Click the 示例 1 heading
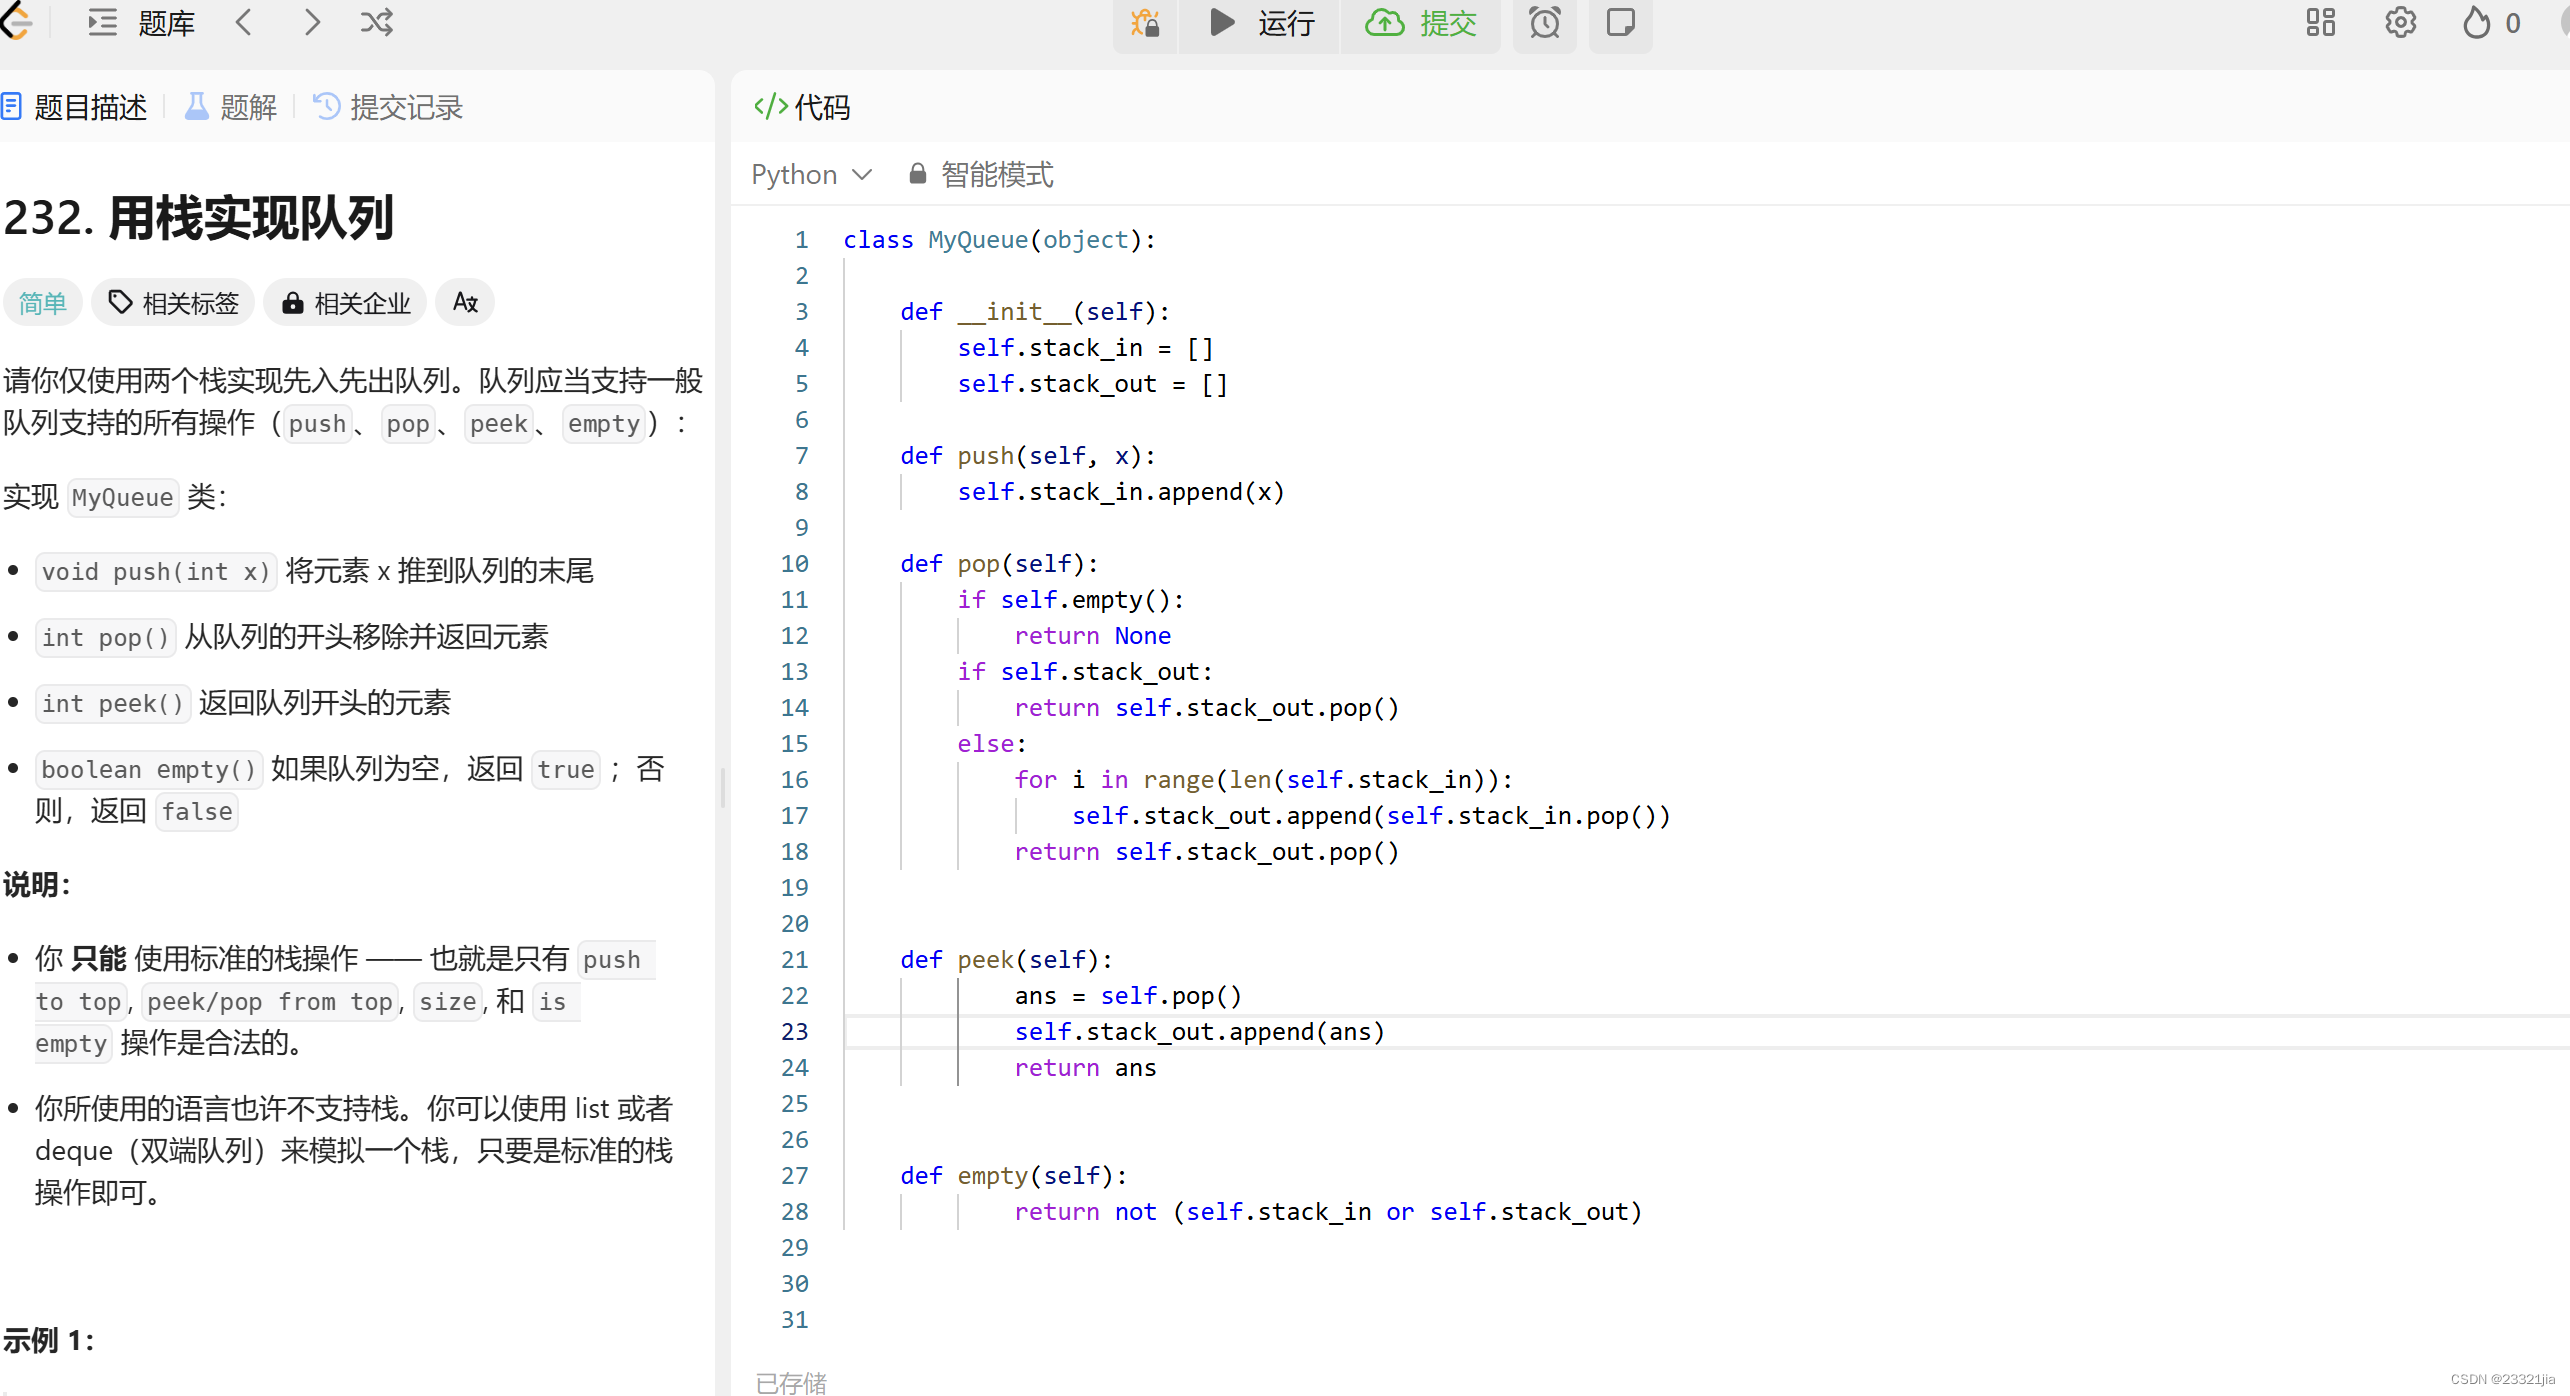This screenshot has height=1396, width=2570. (x=49, y=1340)
